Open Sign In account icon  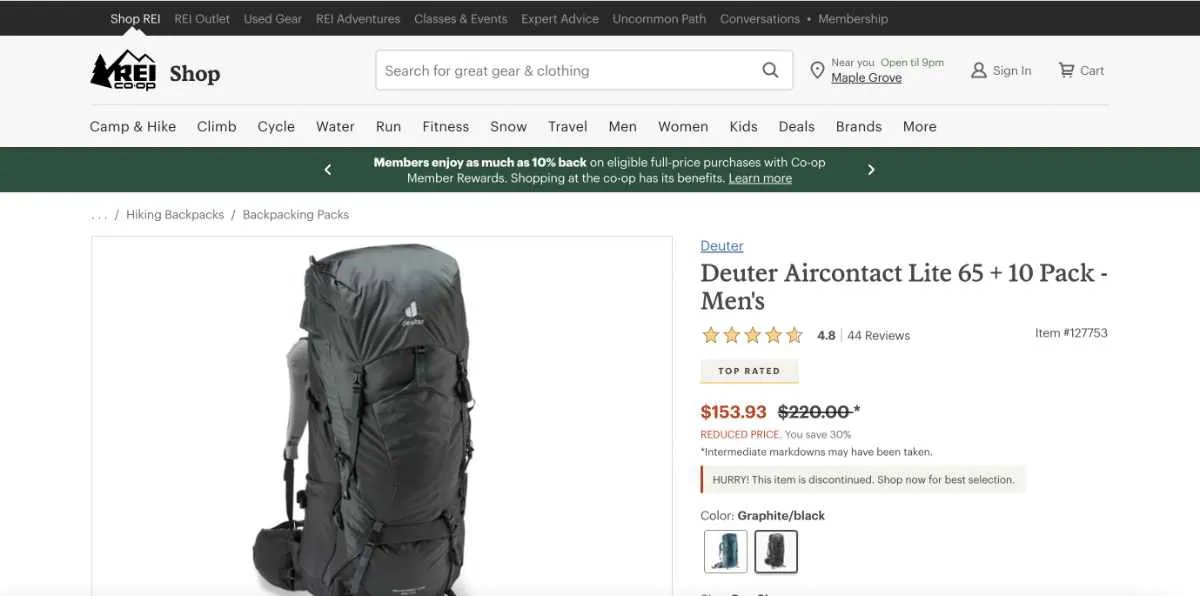click(979, 70)
